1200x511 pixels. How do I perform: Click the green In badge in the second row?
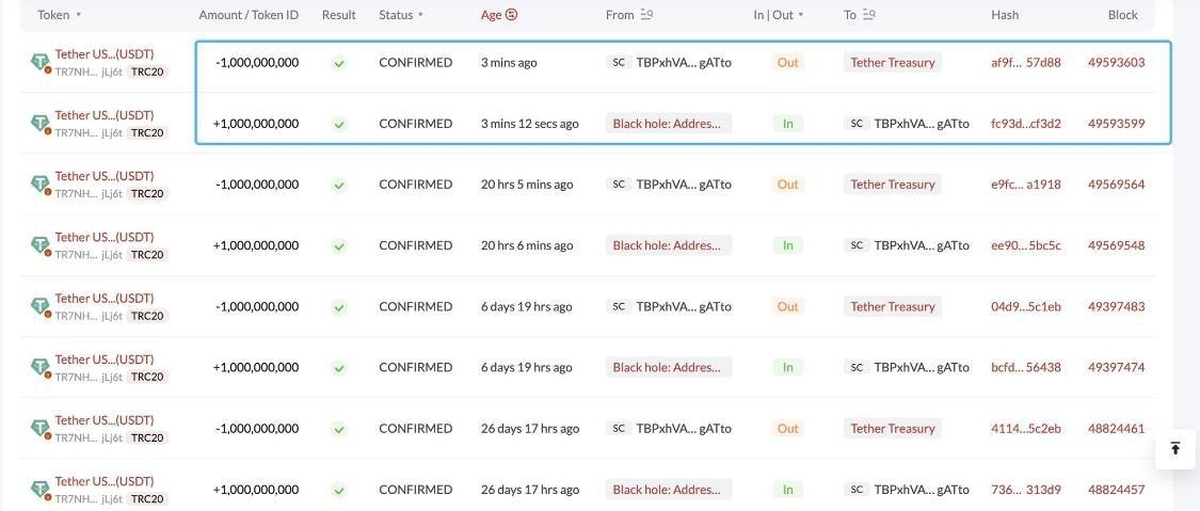788,124
